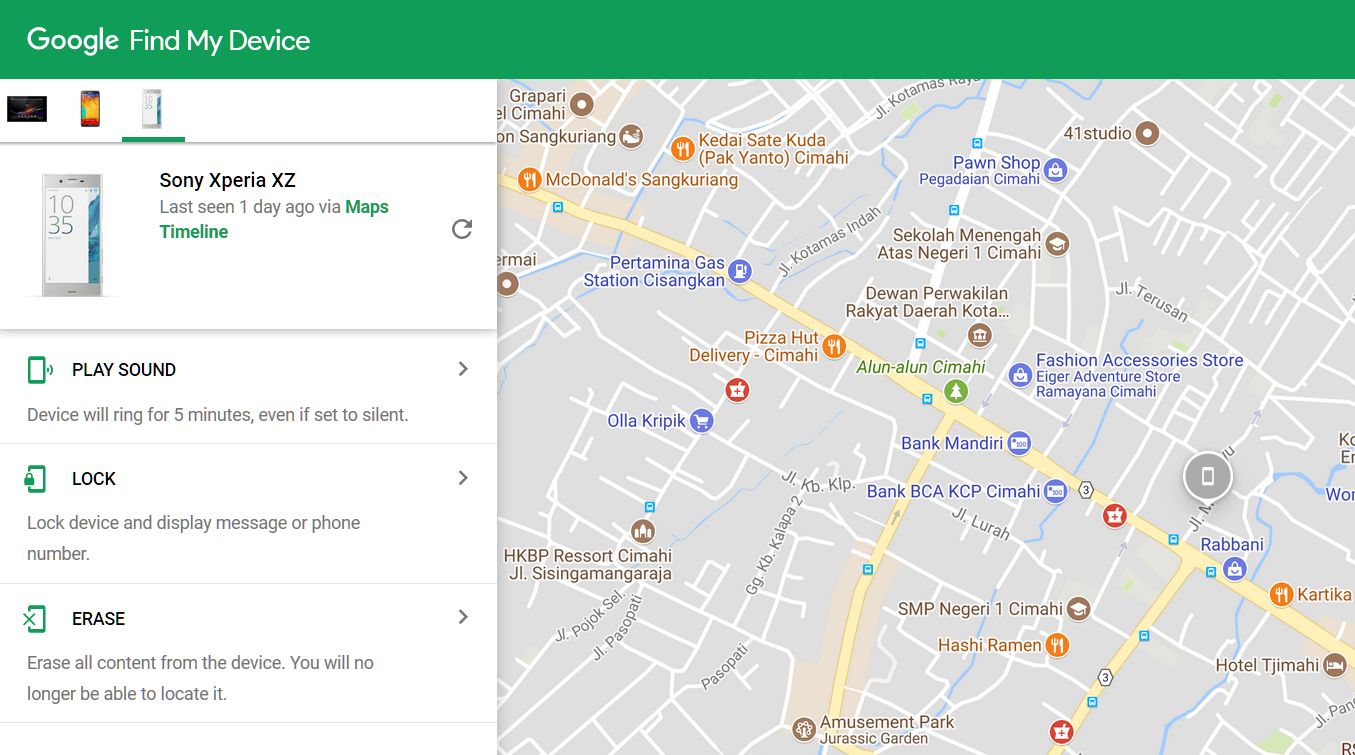Image resolution: width=1355 pixels, height=755 pixels.
Task: Click the Play Sound speaker phone icon
Action: [40, 370]
